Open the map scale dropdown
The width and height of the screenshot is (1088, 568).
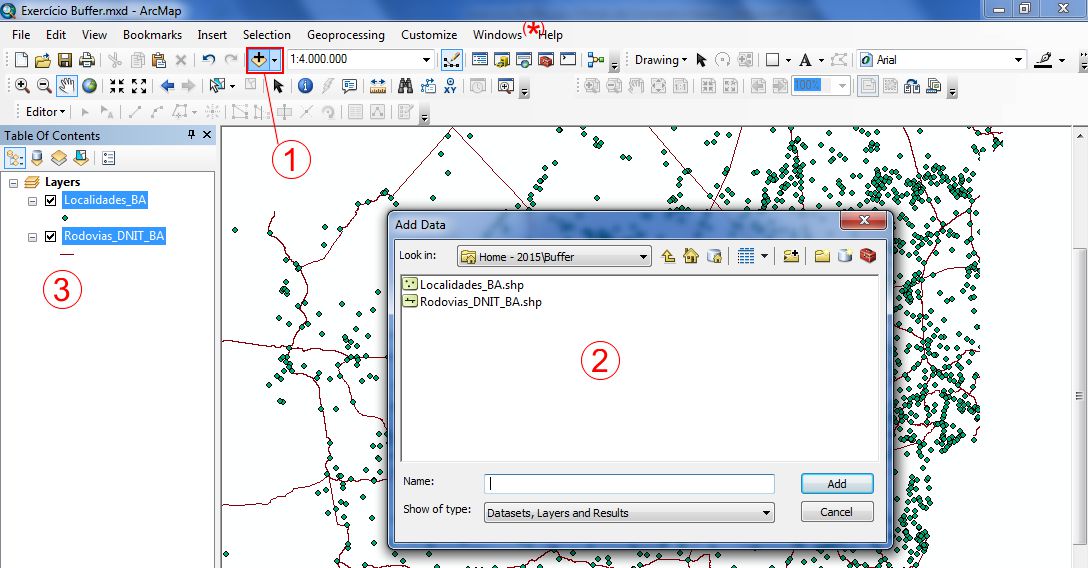[x=427, y=60]
